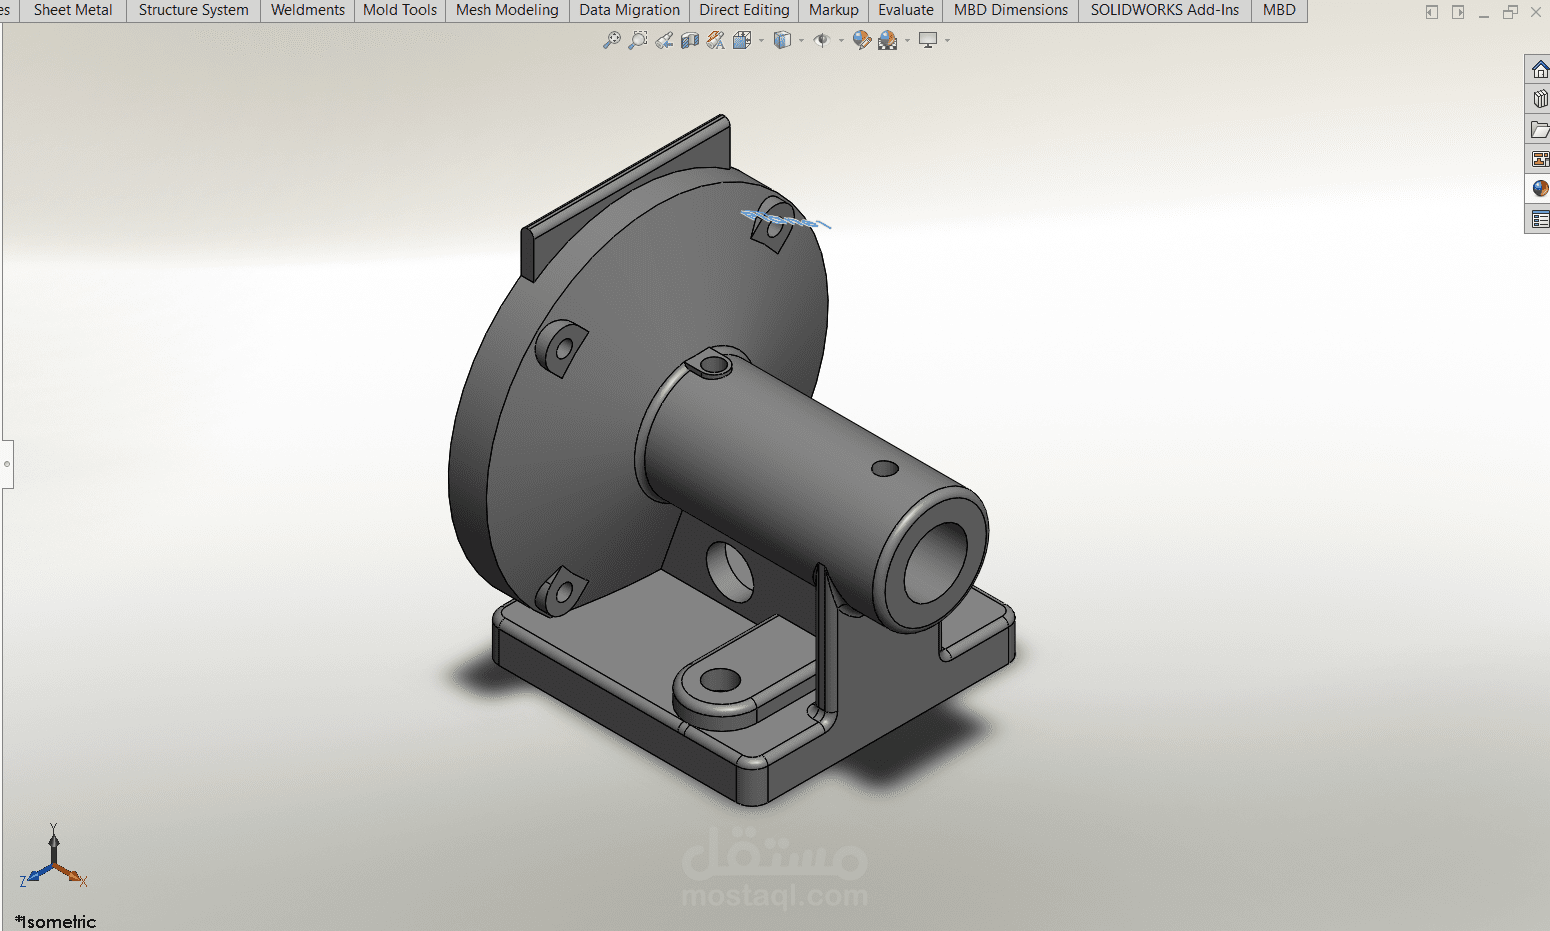Expand the Display Style dropdown arrow

click(801, 41)
